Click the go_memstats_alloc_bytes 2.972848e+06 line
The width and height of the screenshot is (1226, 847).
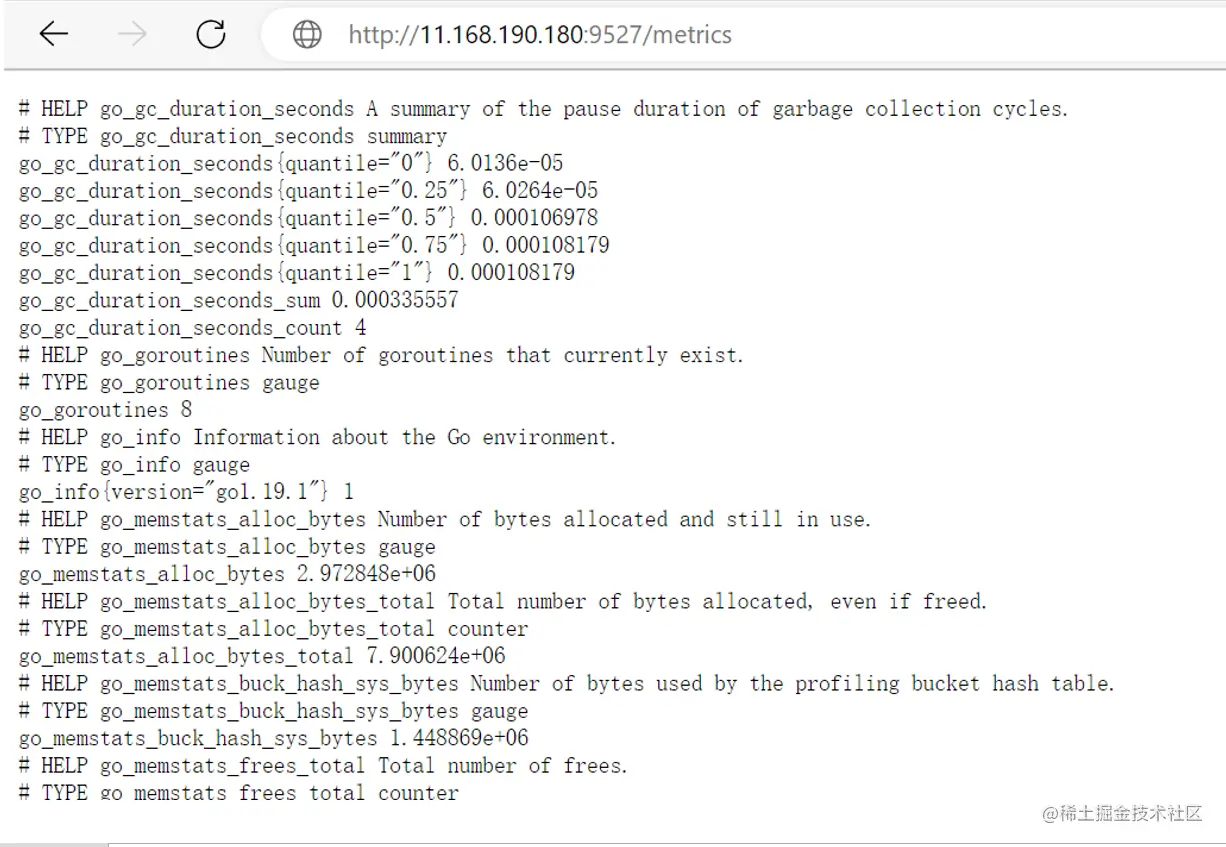pos(227,574)
